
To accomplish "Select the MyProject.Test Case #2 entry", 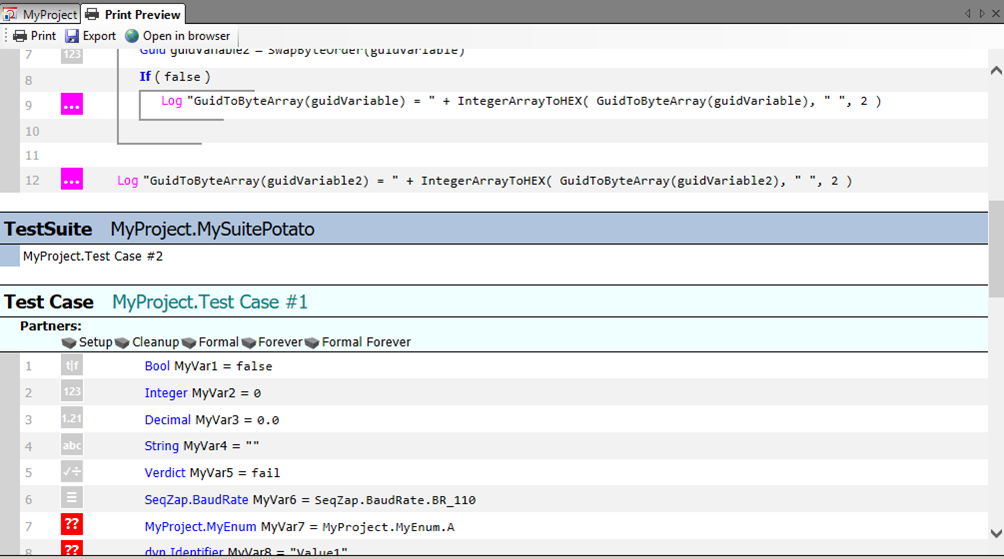I will [x=93, y=256].
